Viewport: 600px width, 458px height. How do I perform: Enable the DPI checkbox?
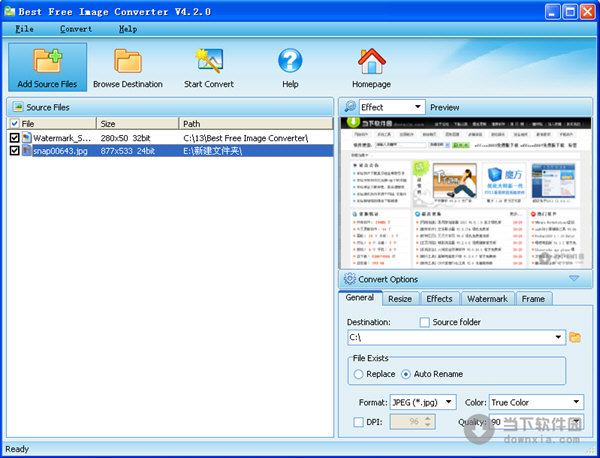358,422
